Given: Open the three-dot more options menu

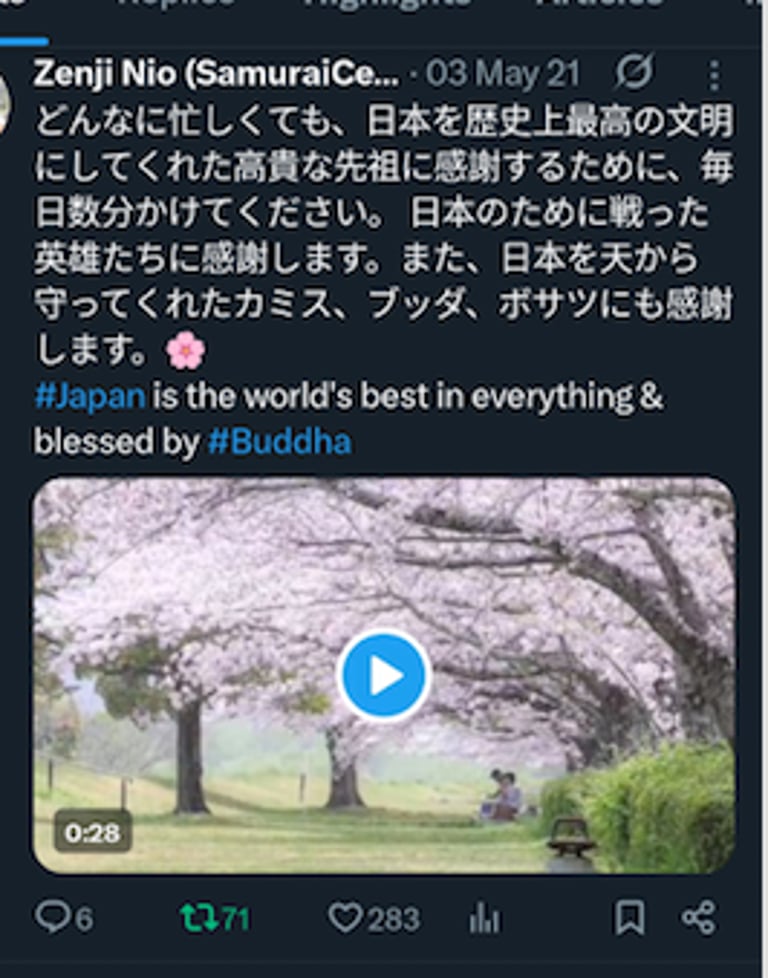Looking at the screenshot, I should click(714, 75).
